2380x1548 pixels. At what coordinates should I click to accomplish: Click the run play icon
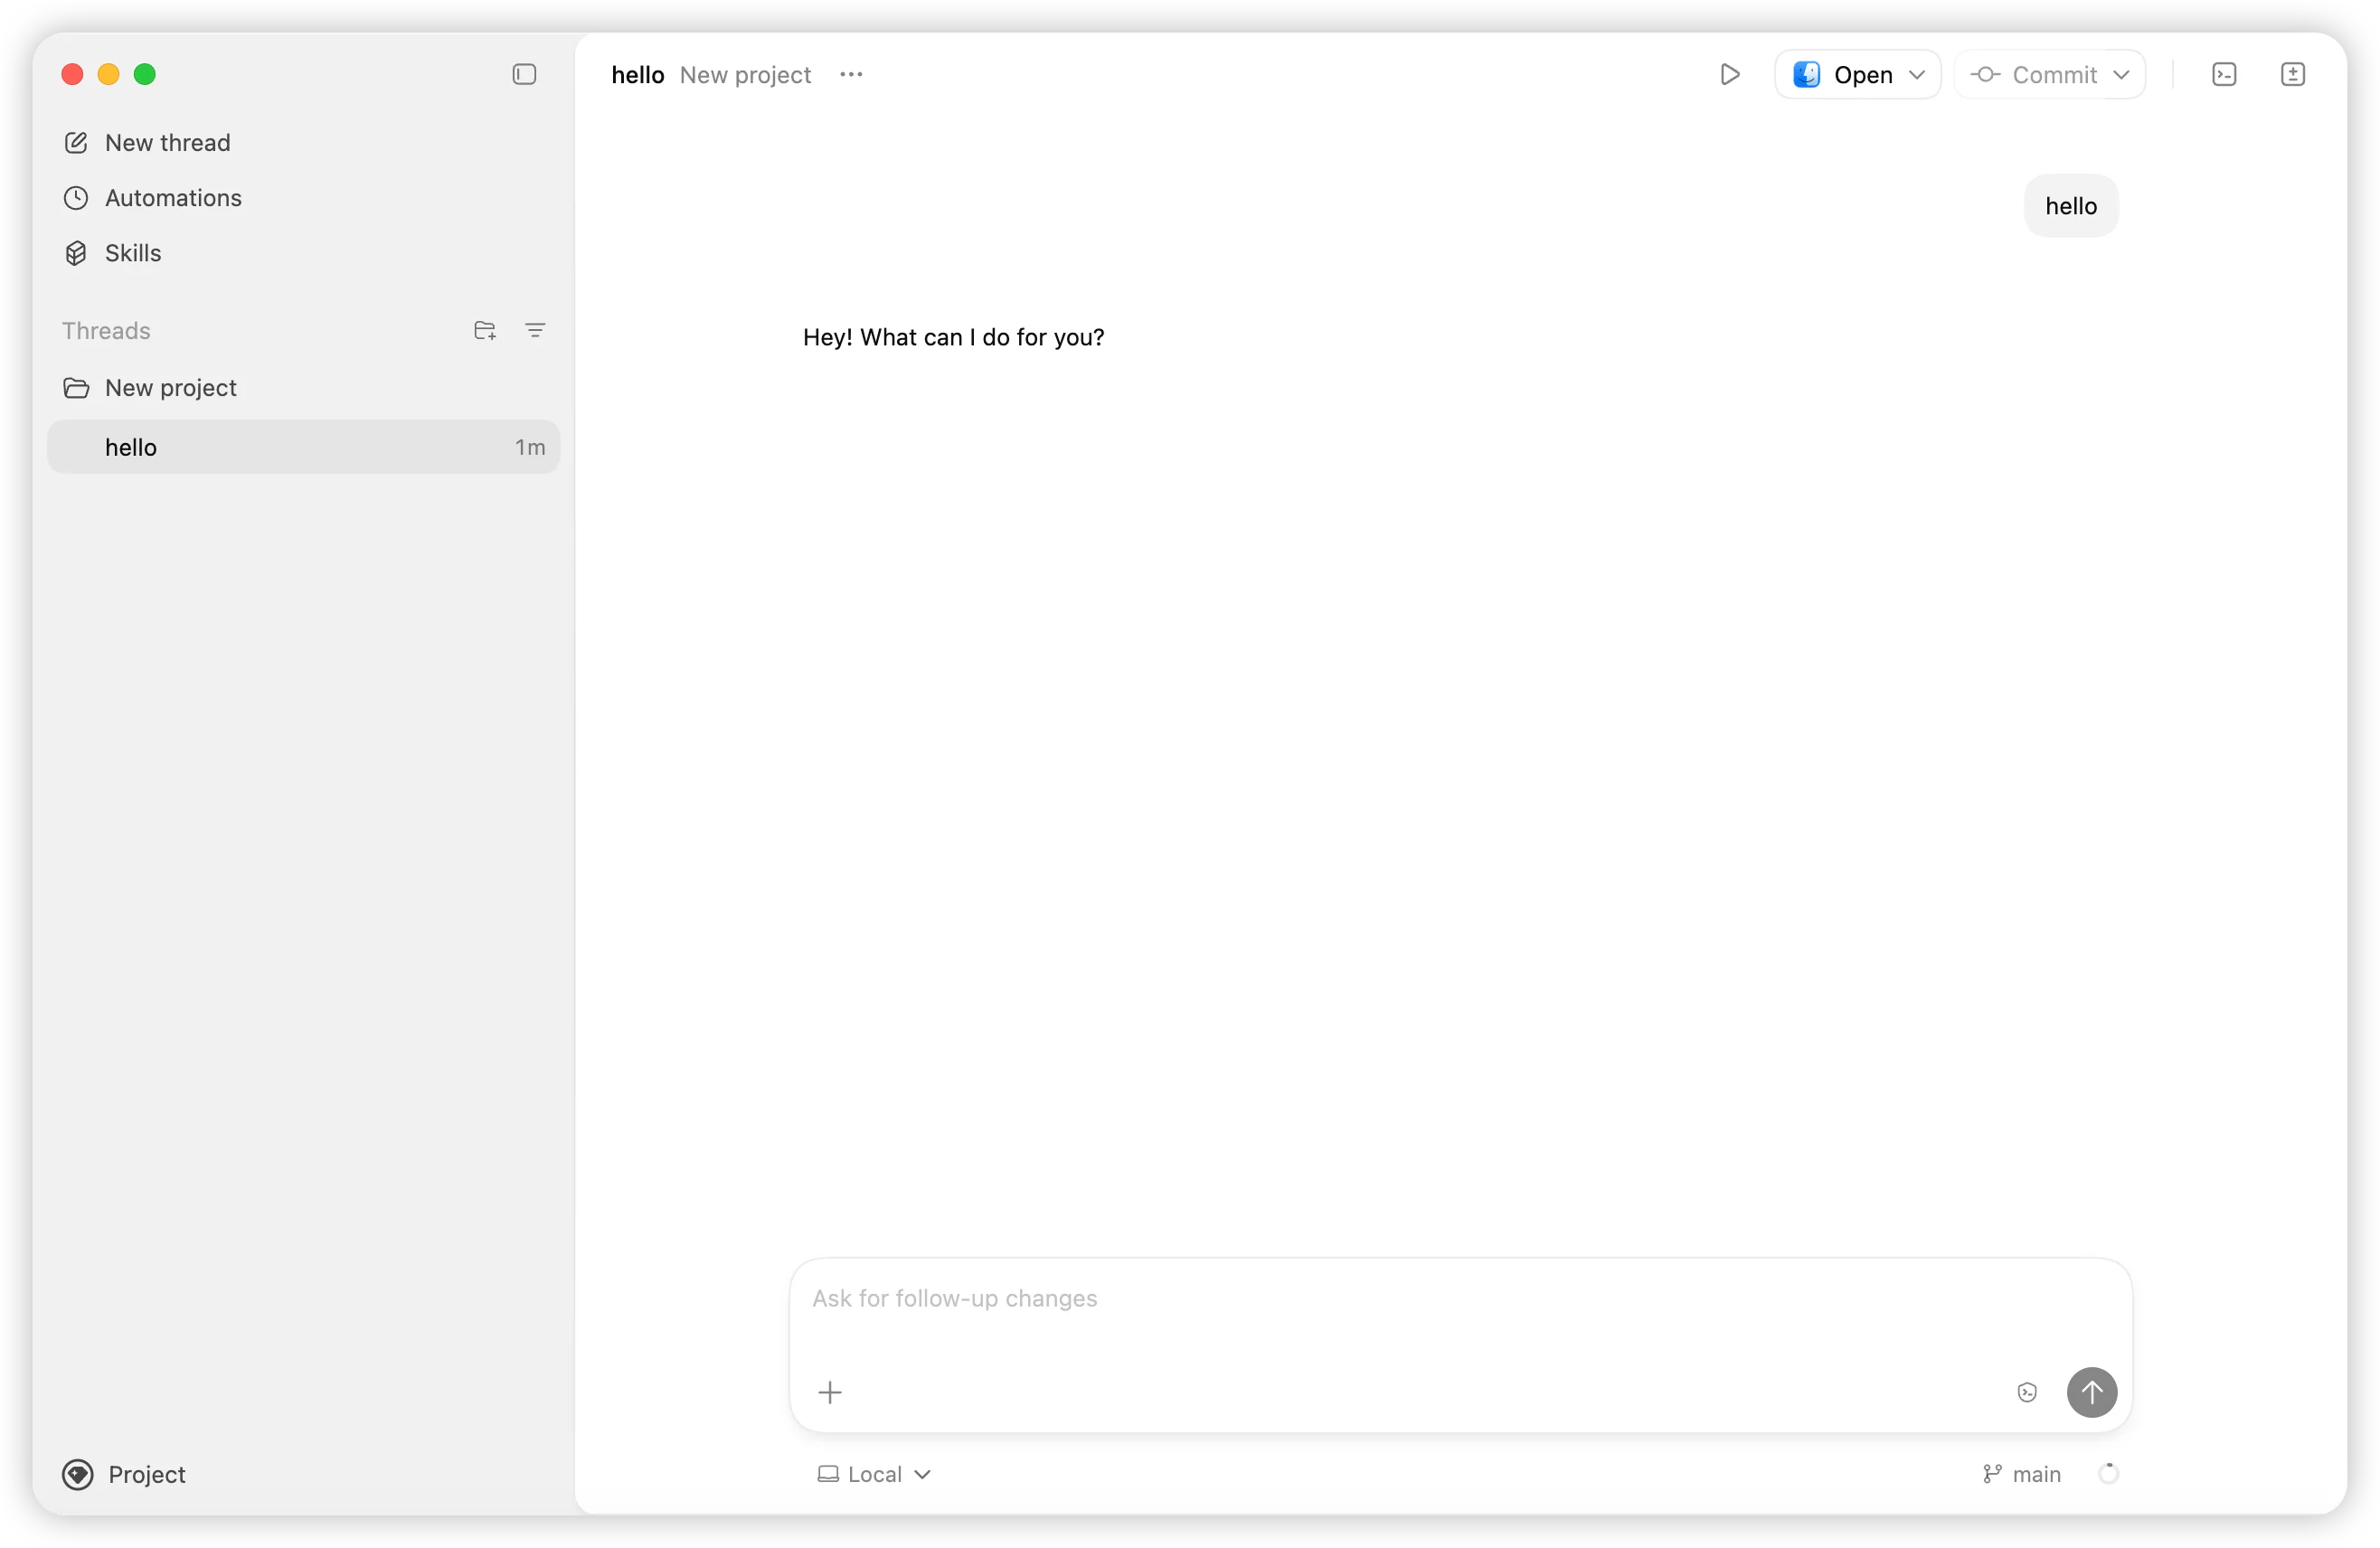pos(1729,74)
